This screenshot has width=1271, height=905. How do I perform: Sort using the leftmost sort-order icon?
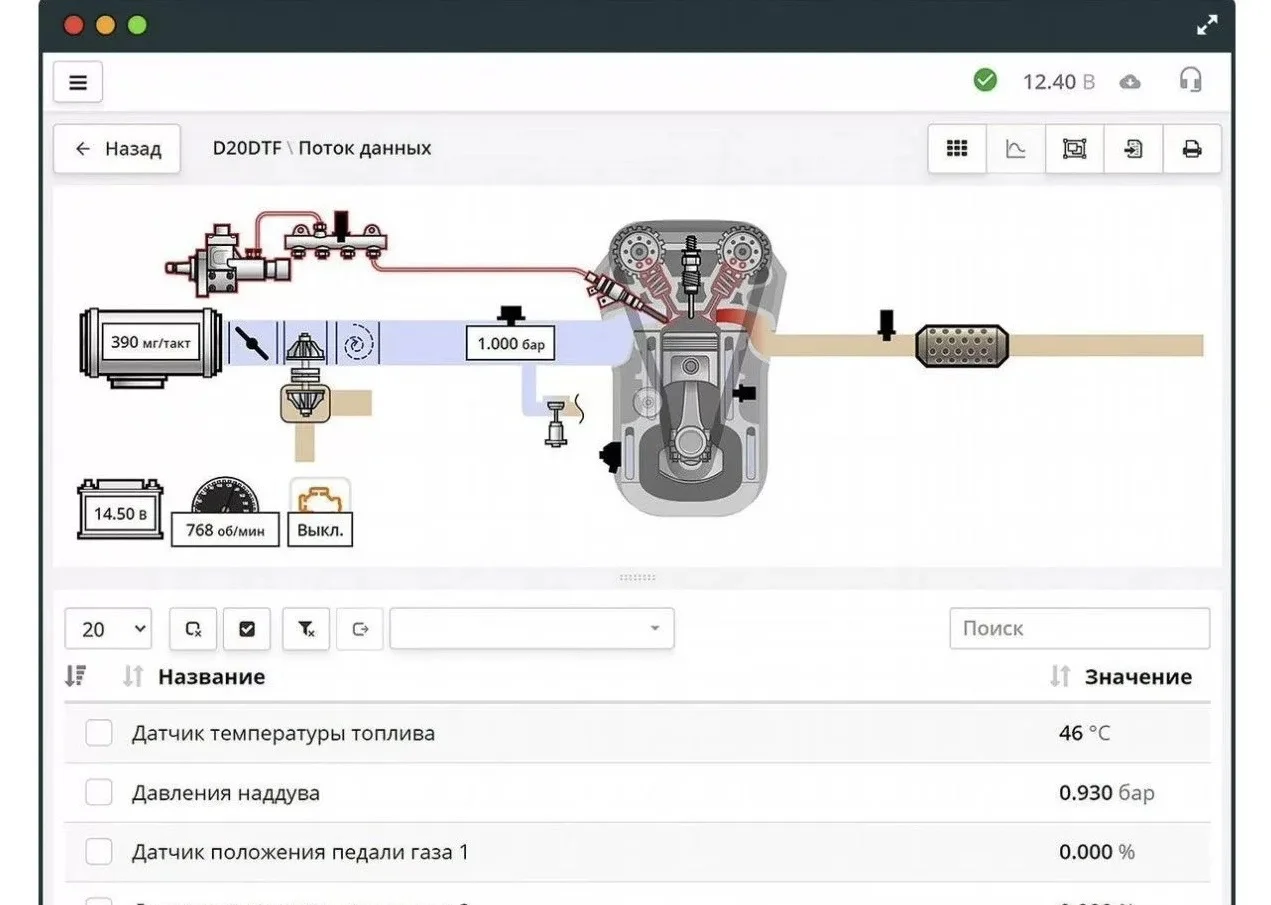click(x=75, y=677)
